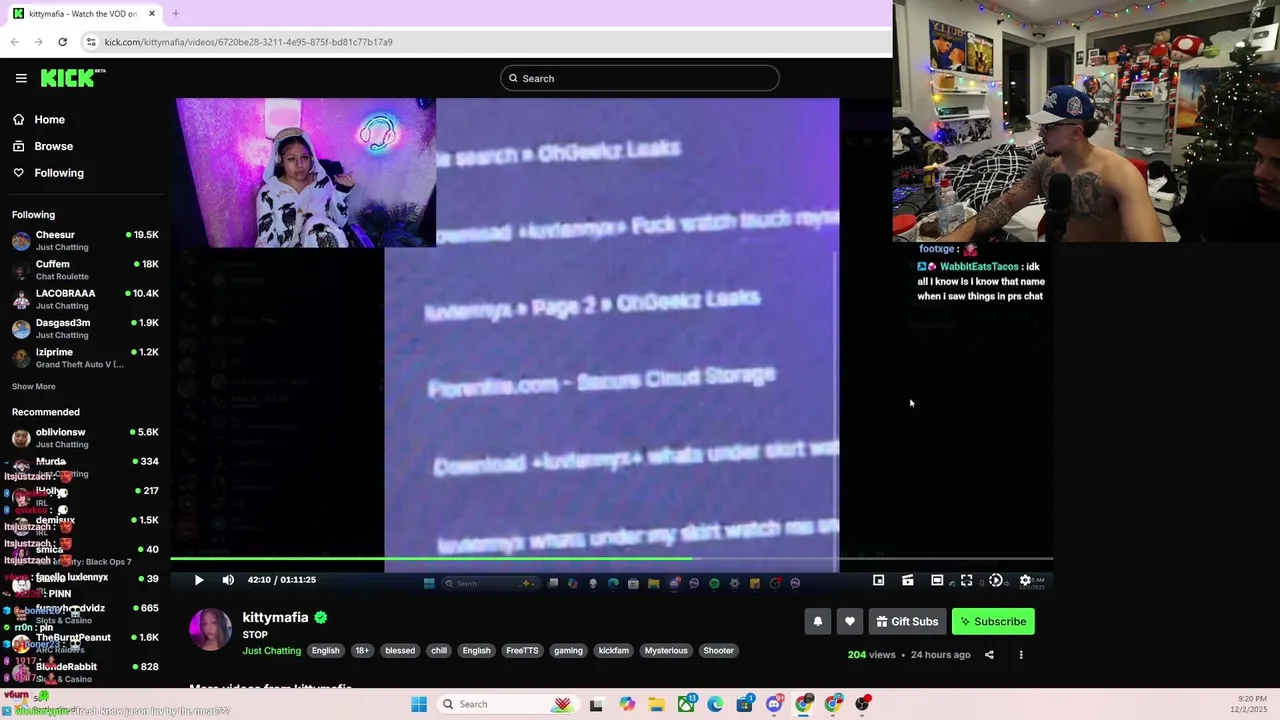Click the browser address bar URL
This screenshot has height=720, width=1280.
coord(249,42)
